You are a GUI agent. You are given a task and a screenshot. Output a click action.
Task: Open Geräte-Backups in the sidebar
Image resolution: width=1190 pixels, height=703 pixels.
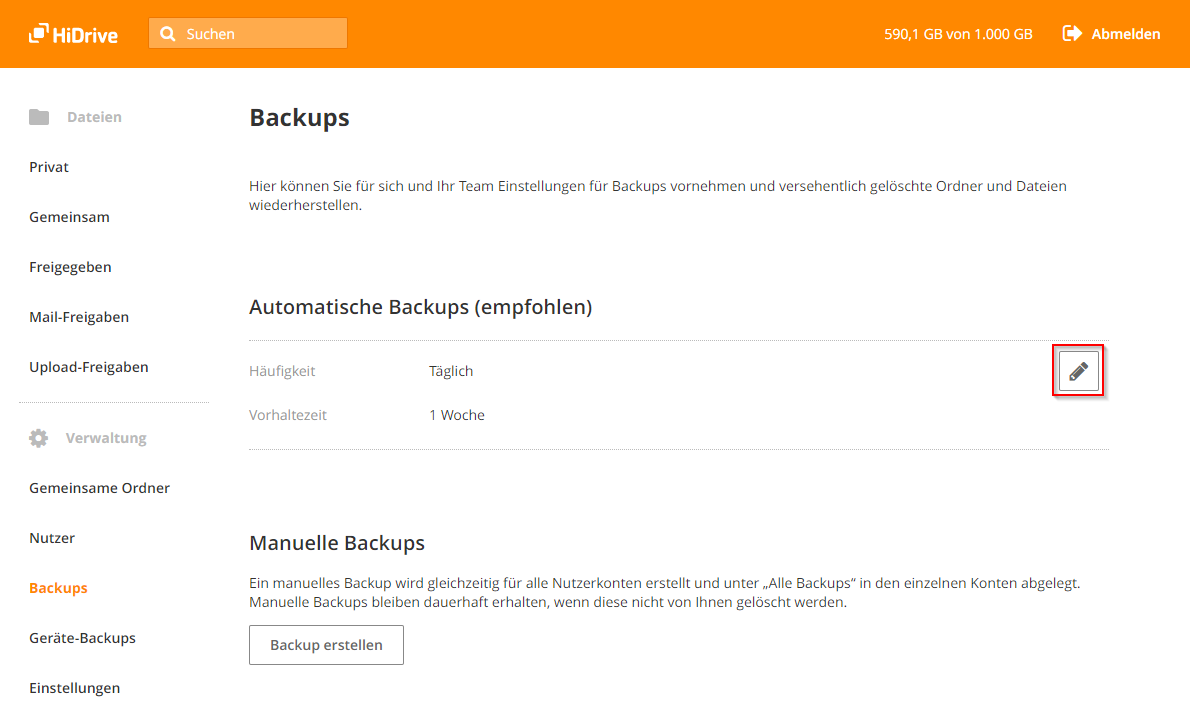click(x=82, y=638)
